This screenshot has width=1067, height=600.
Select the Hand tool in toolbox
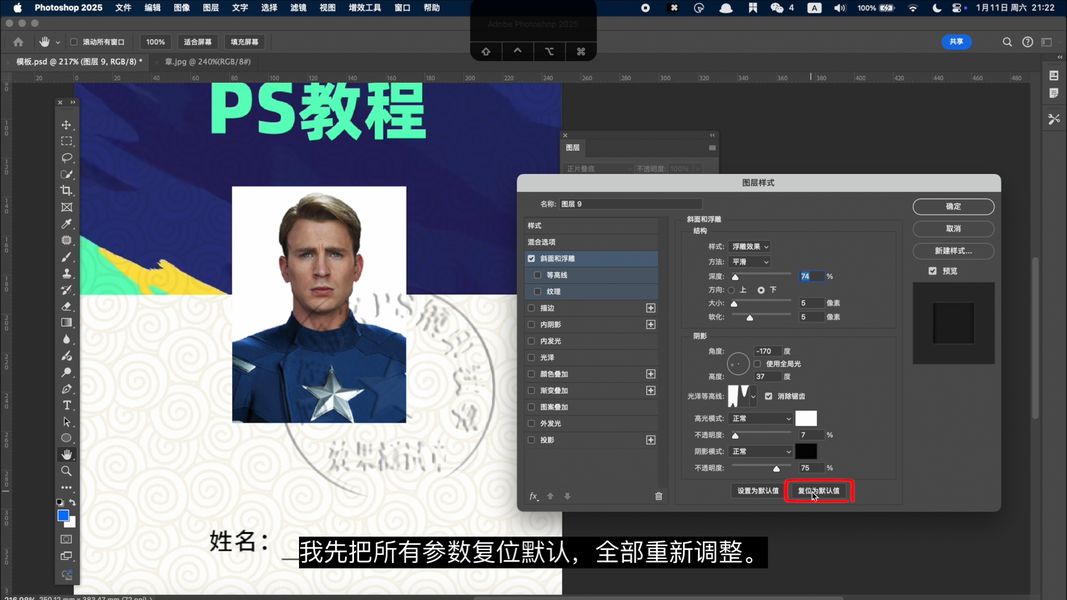point(66,454)
